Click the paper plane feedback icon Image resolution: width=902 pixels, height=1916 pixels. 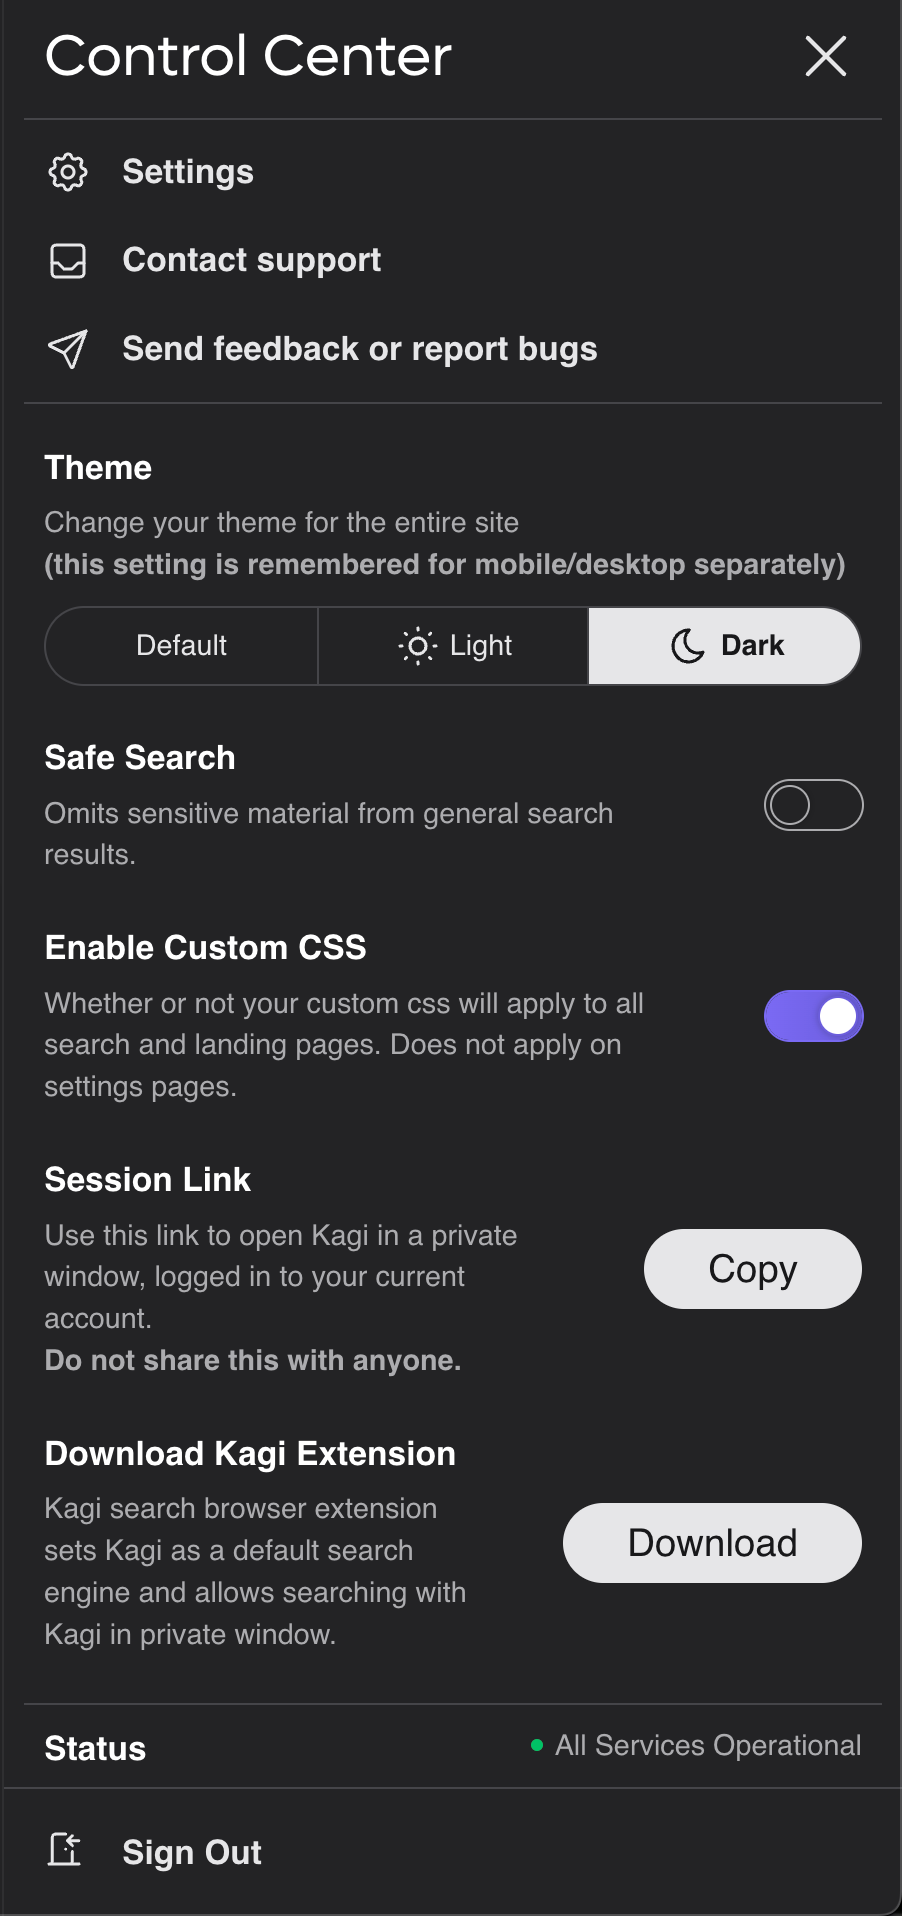point(68,349)
